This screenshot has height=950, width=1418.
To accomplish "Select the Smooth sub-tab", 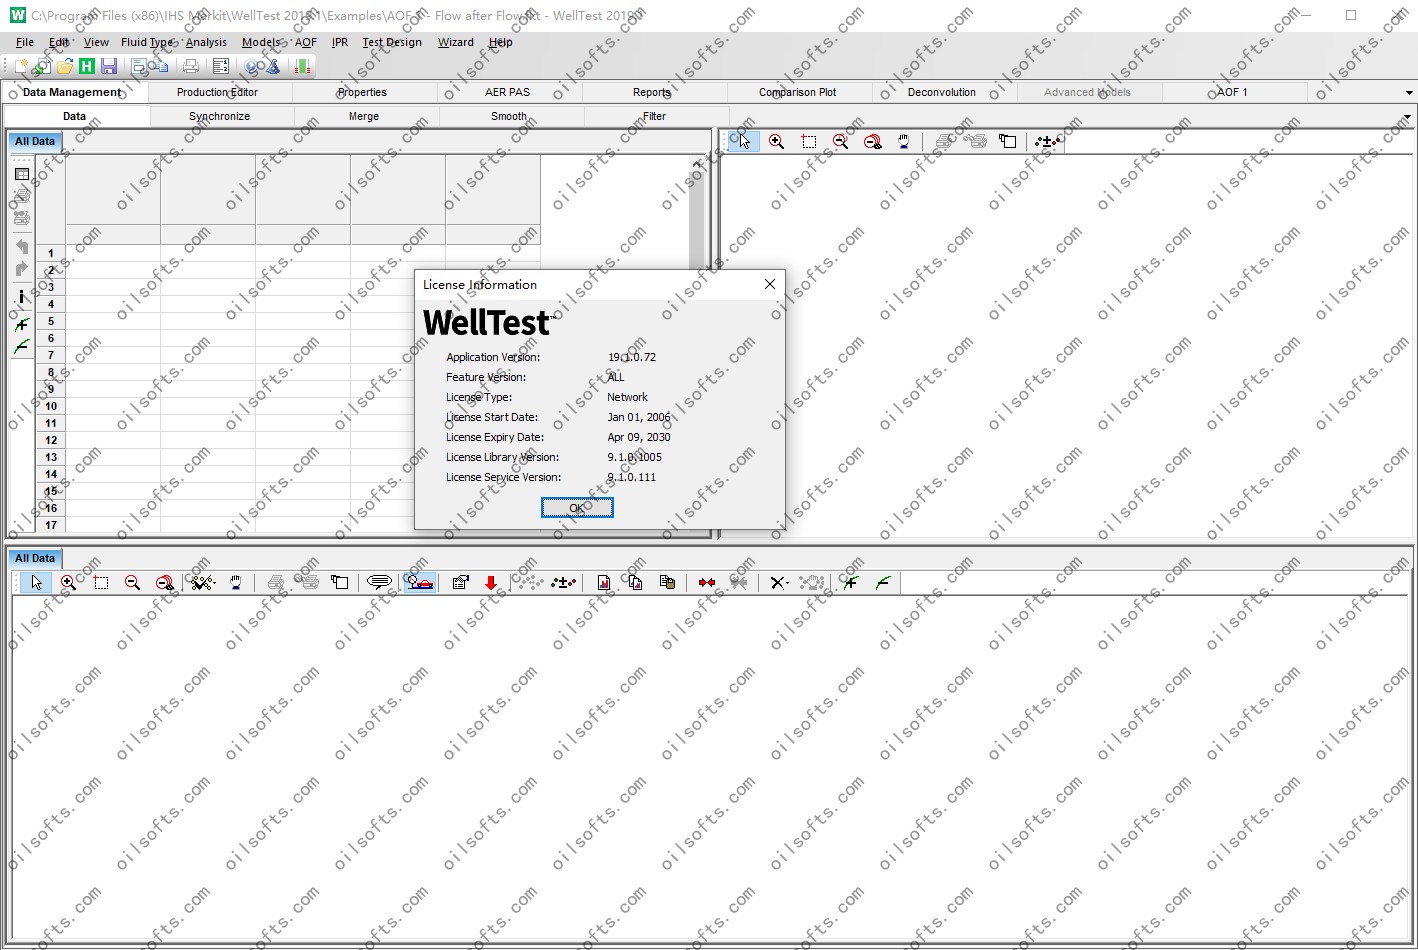I will click(509, 116).
